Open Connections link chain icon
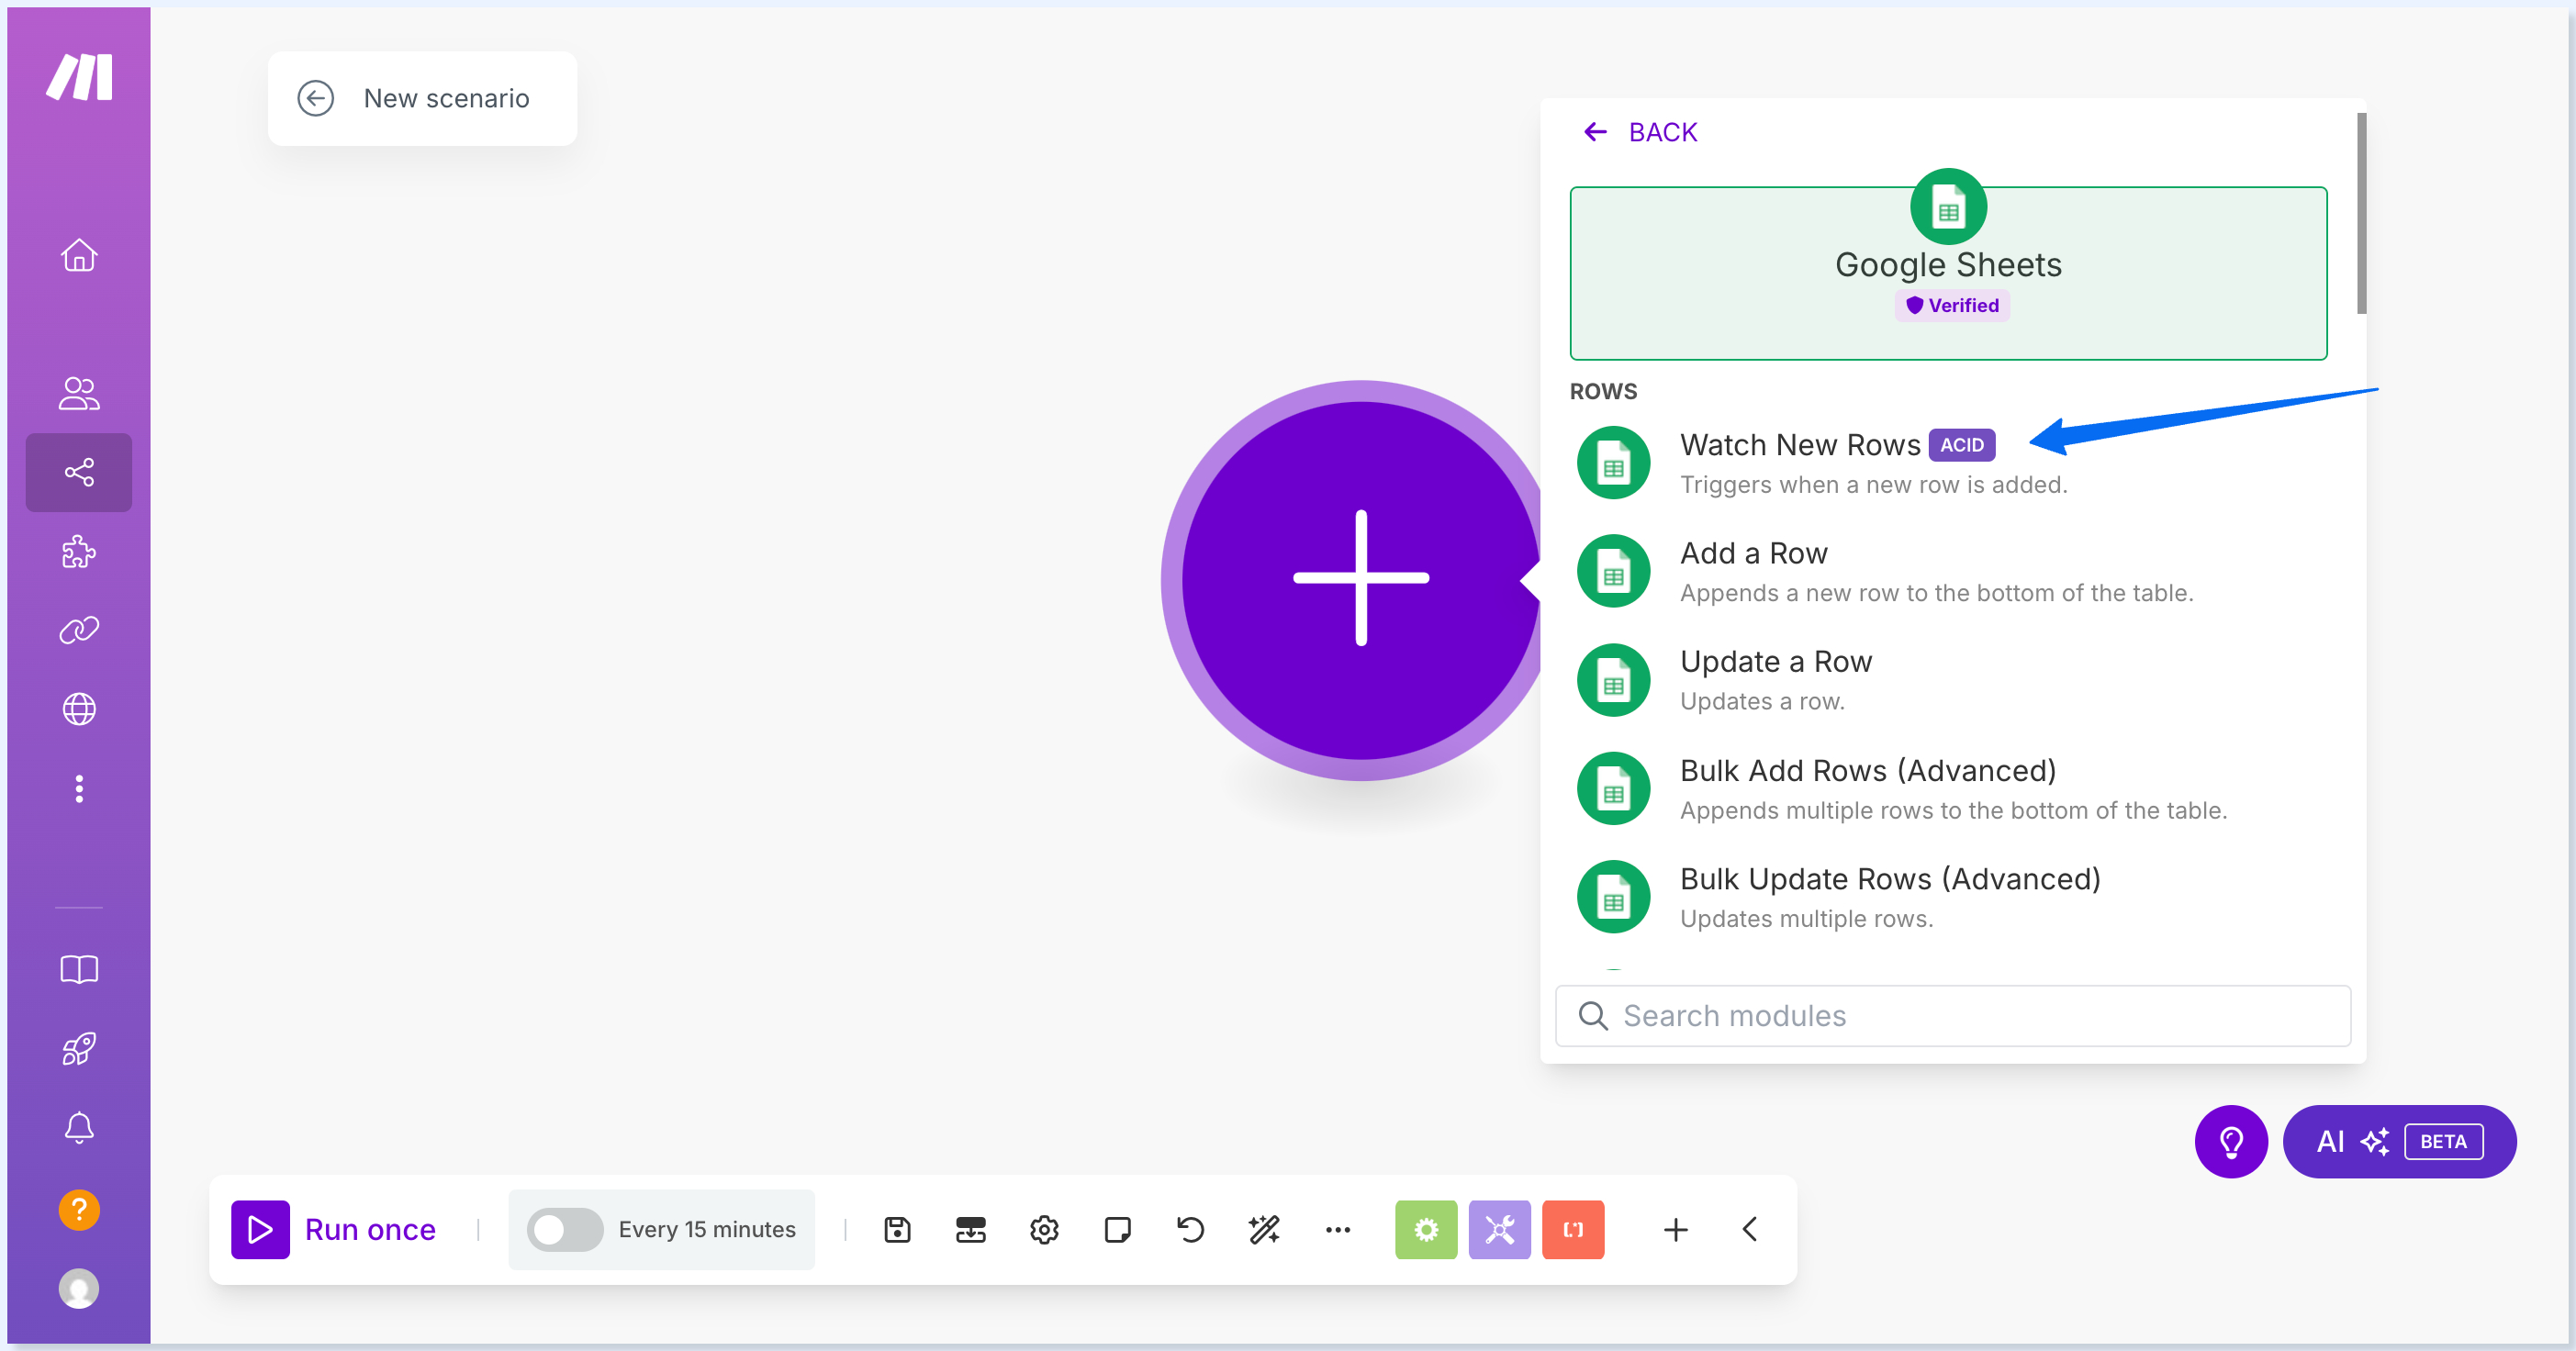Viewport: 2576px width, 1351px height. [79, 630]
